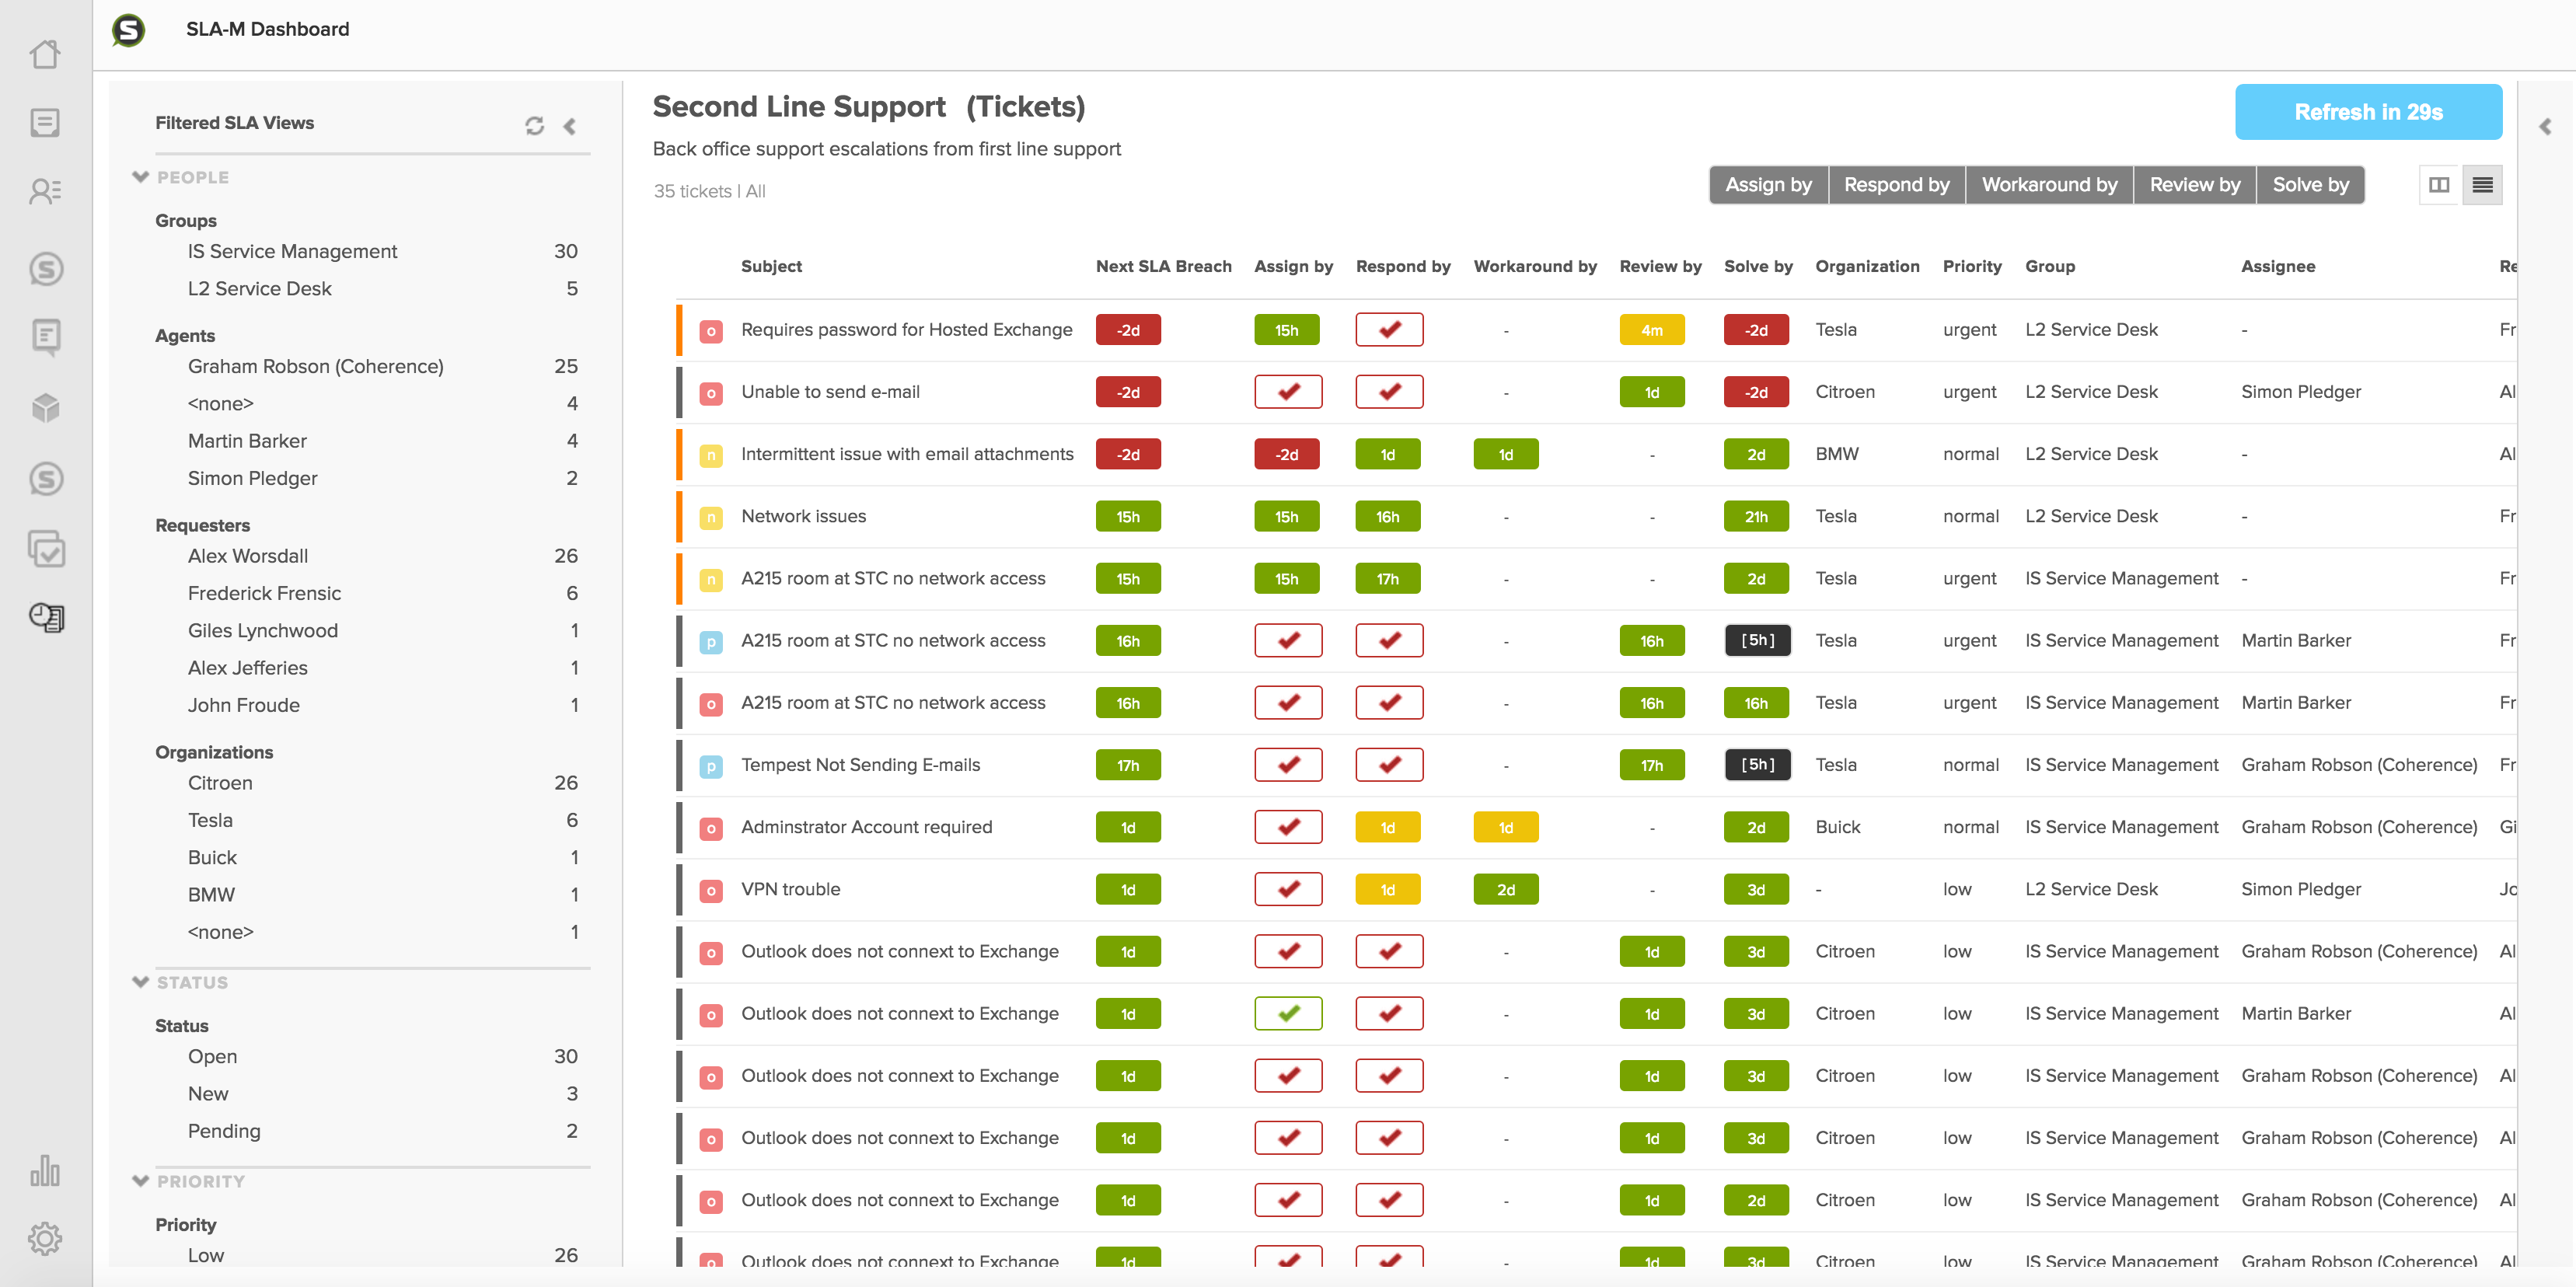The image size is (2576, 1287).
Task: Collapse the STATUS section
Action: pos(140,982)
